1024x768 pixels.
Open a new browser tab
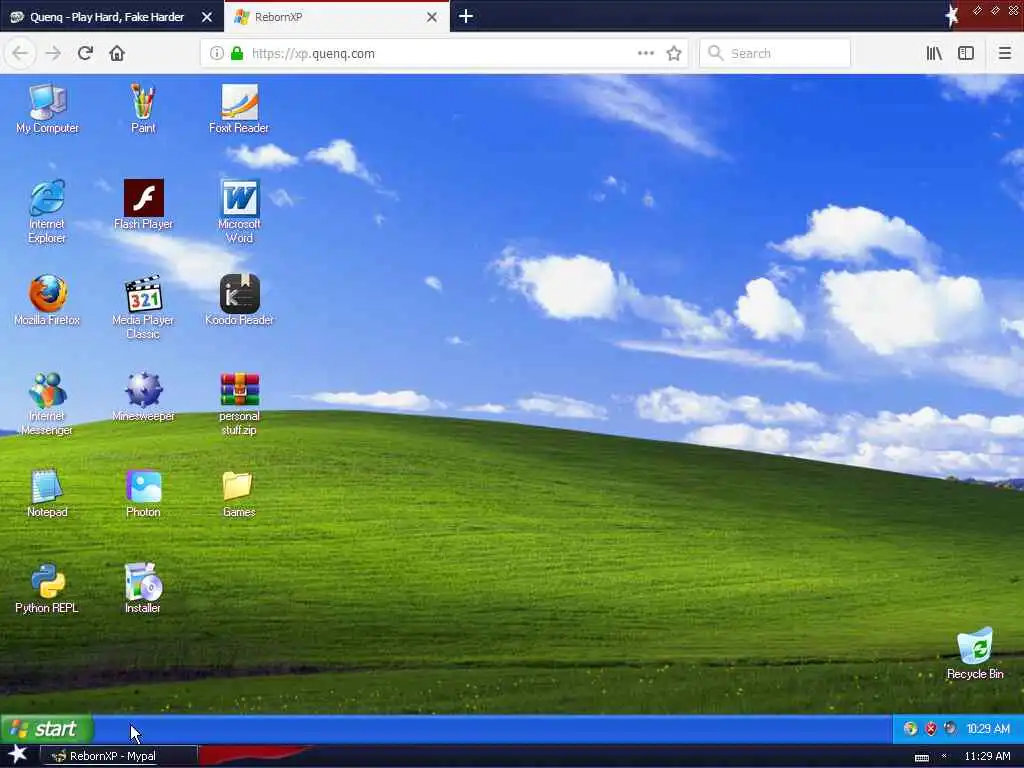tap(466, 16)
